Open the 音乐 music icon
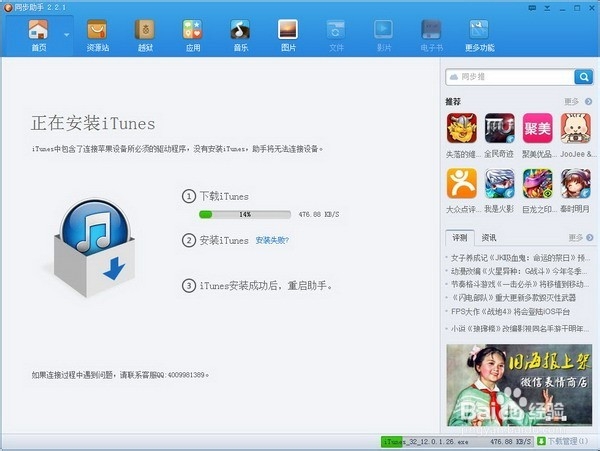This screenshot has height=451, width=600. 240,36
